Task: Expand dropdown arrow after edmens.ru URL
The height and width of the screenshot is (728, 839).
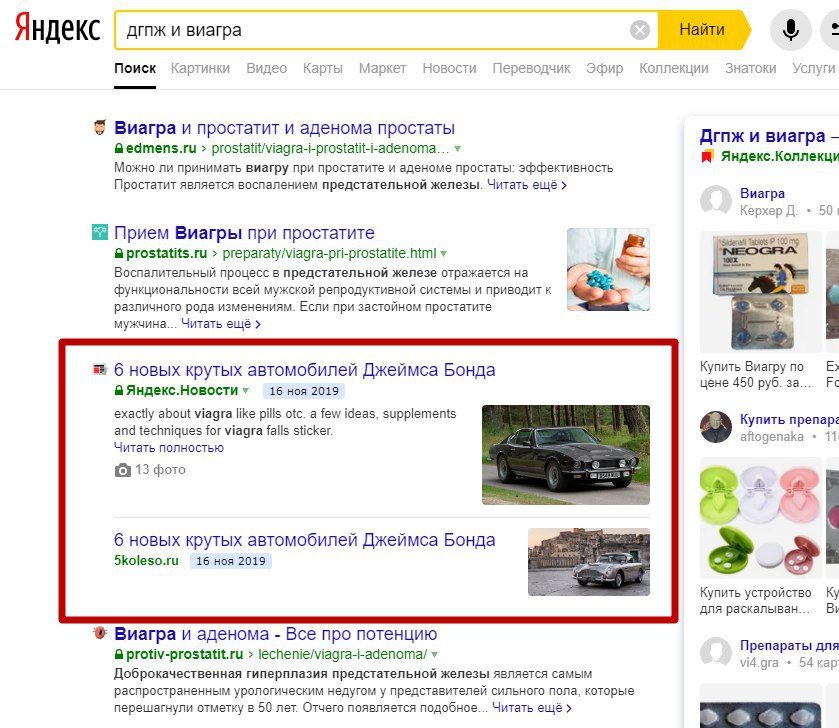Action: coord(457,149)
